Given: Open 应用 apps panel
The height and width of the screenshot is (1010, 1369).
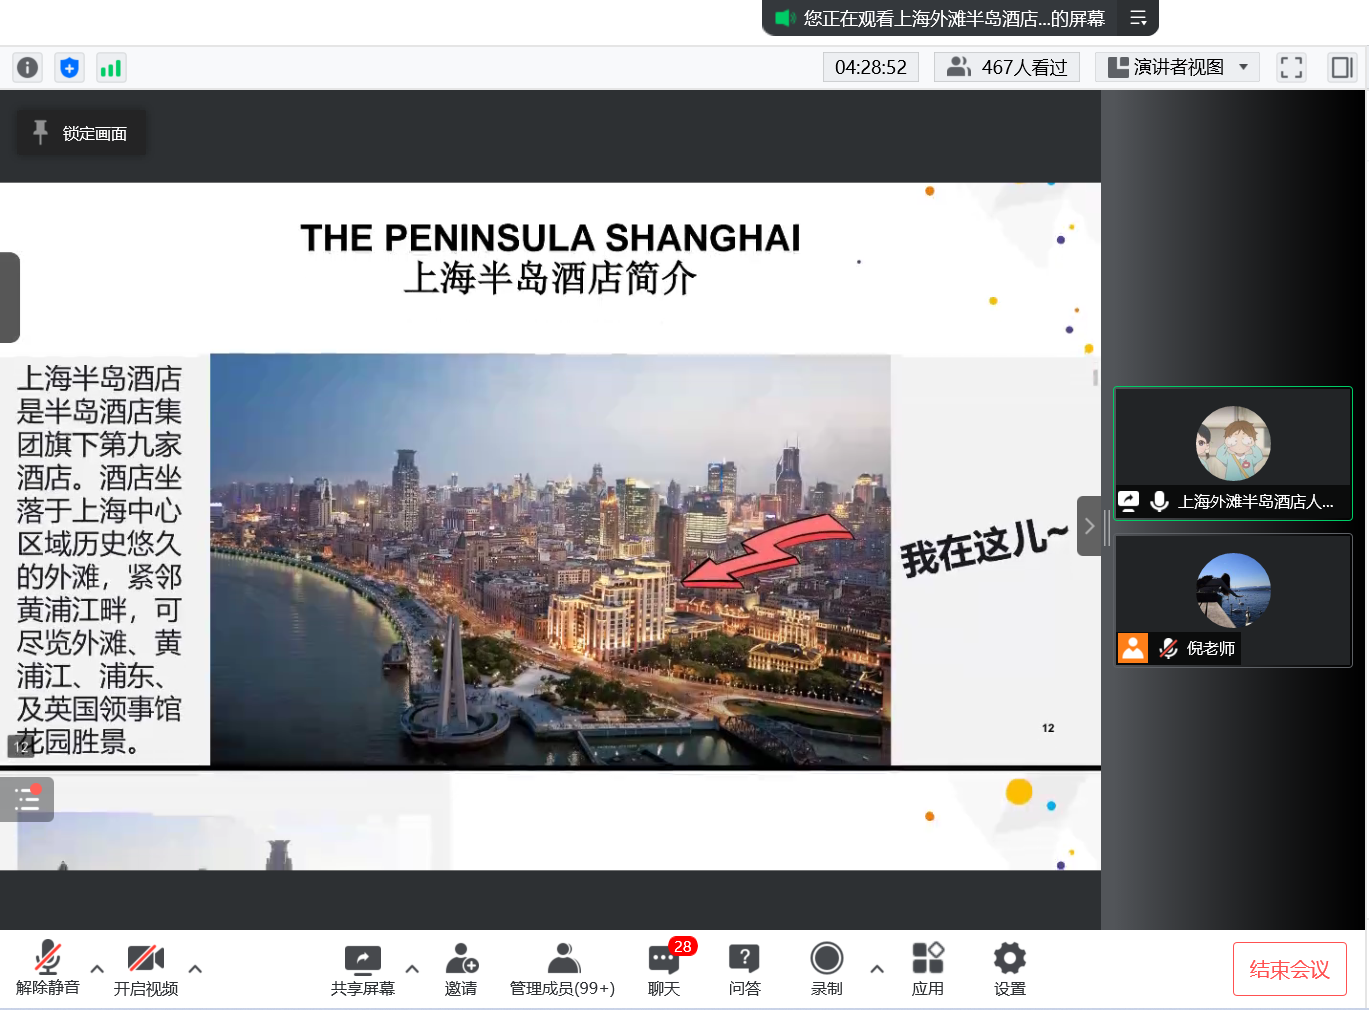Looking at the screenshot, I should 928,968.
